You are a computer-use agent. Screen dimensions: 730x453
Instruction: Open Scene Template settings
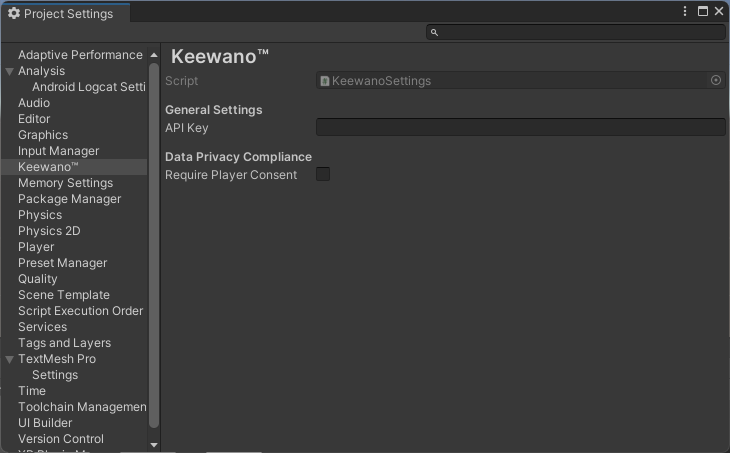point(64,295)
